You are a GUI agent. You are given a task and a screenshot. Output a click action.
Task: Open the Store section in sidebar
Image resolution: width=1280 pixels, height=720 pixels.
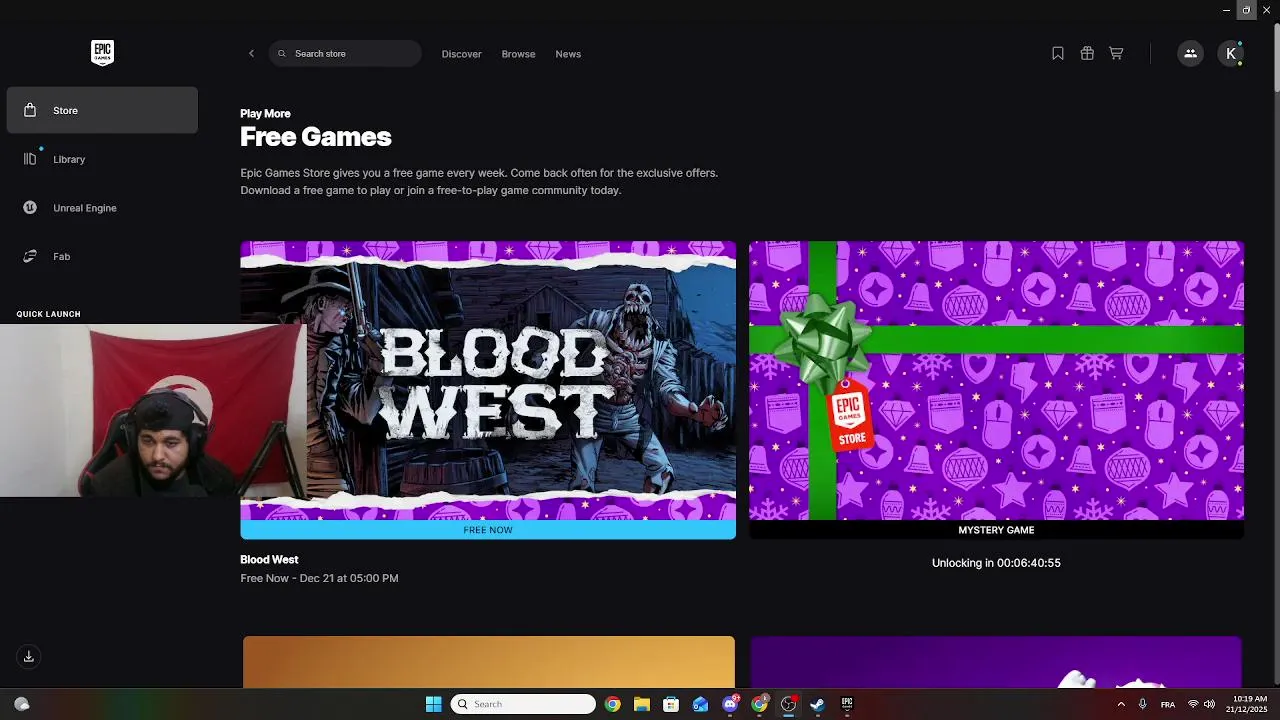click(102, 110)
